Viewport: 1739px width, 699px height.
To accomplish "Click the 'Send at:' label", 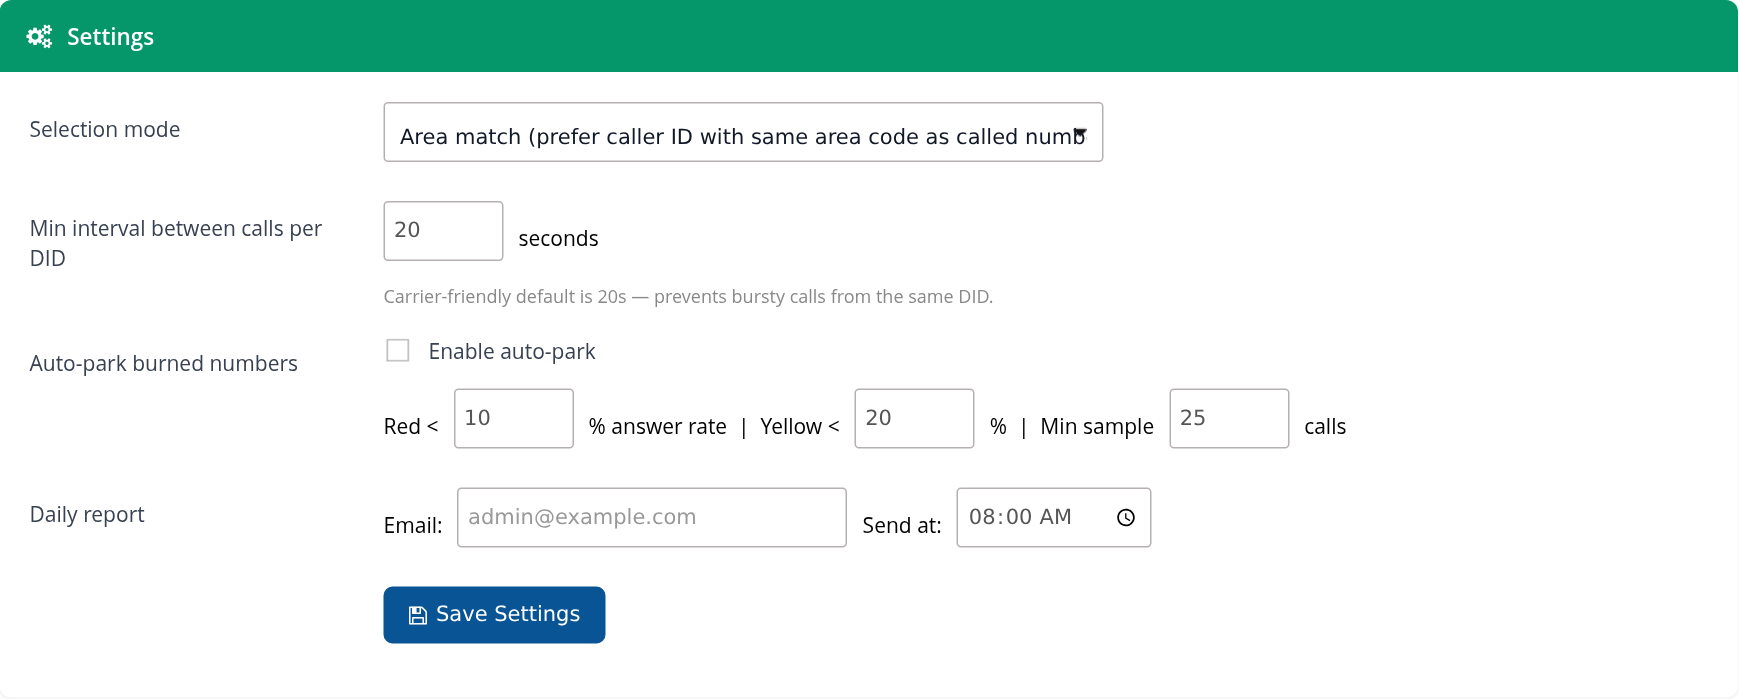I will [x=902, y=525].
